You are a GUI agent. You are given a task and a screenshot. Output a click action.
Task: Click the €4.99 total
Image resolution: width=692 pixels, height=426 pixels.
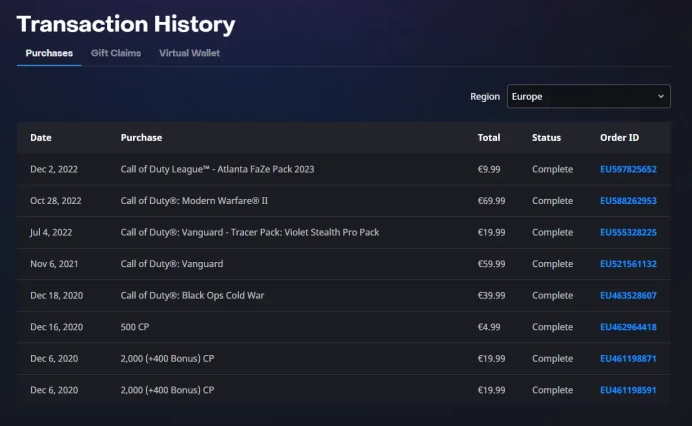489,327
